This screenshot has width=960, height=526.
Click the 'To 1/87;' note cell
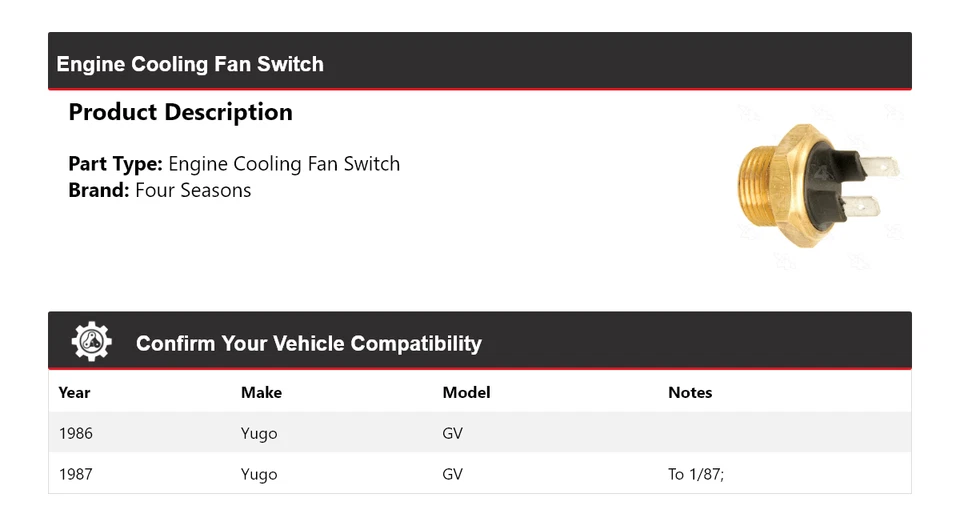pos(696,475)
